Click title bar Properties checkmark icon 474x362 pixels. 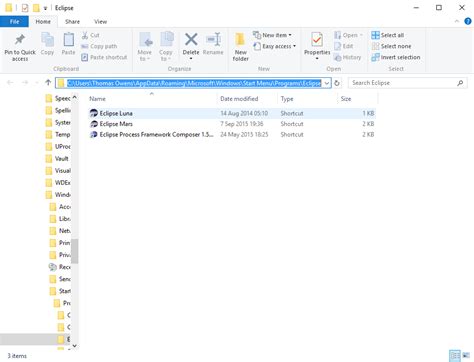tap(25, 7)
